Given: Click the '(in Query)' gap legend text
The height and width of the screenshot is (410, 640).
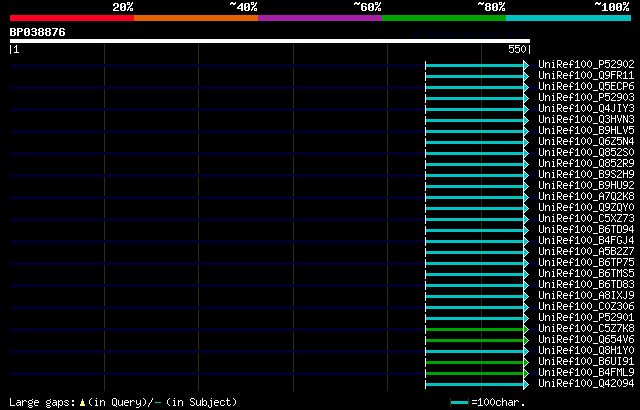Looking at the screenshot, I should coord(117,402).
